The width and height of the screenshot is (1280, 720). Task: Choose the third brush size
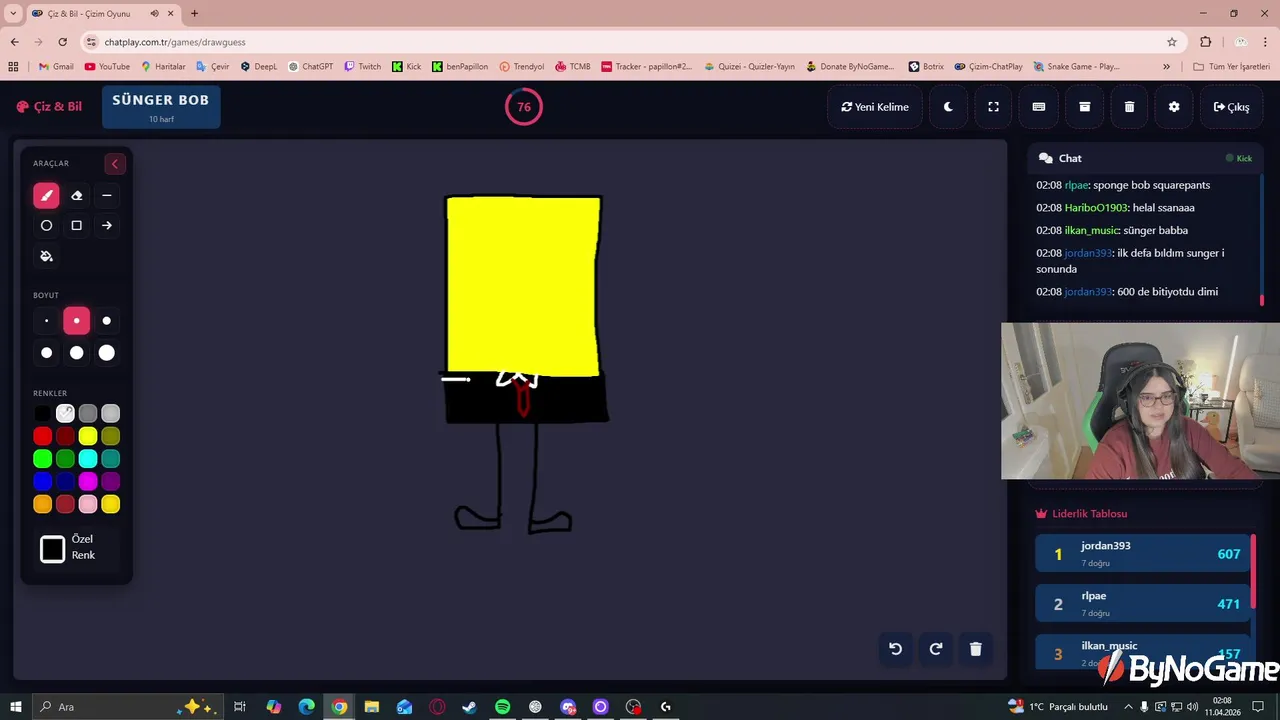[x=107, y=321]
